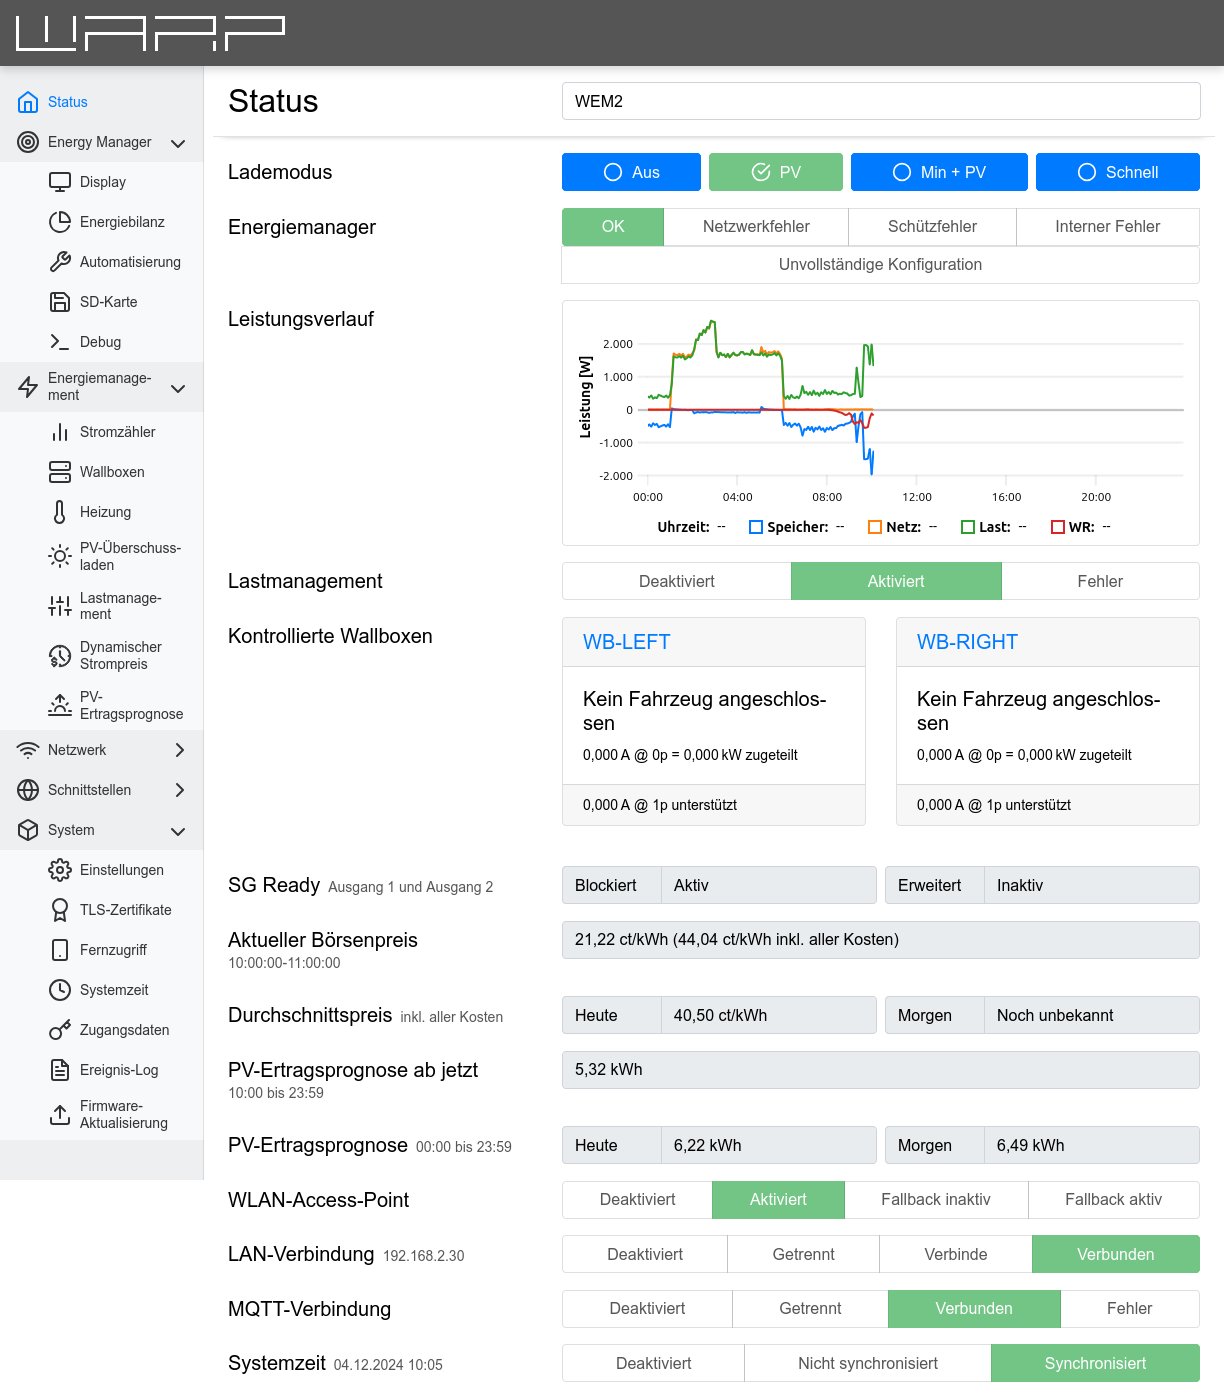Collapse the Energy Manager section
The image size is (1224, 1399).
coord(178,142)
